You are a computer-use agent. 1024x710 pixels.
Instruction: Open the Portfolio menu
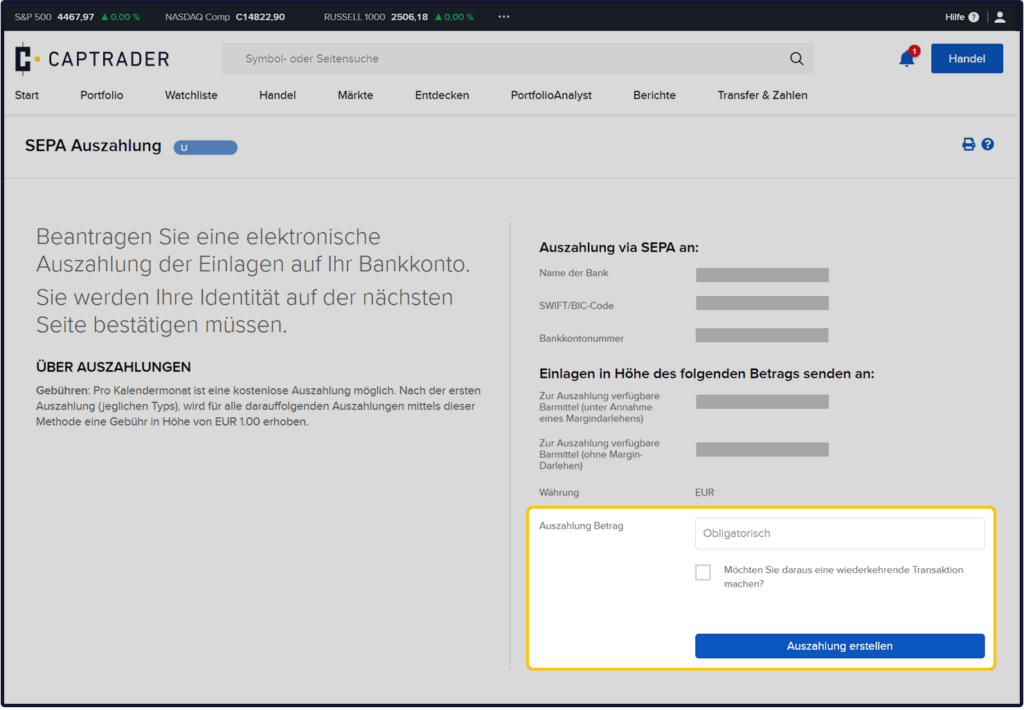click(102, 95)
